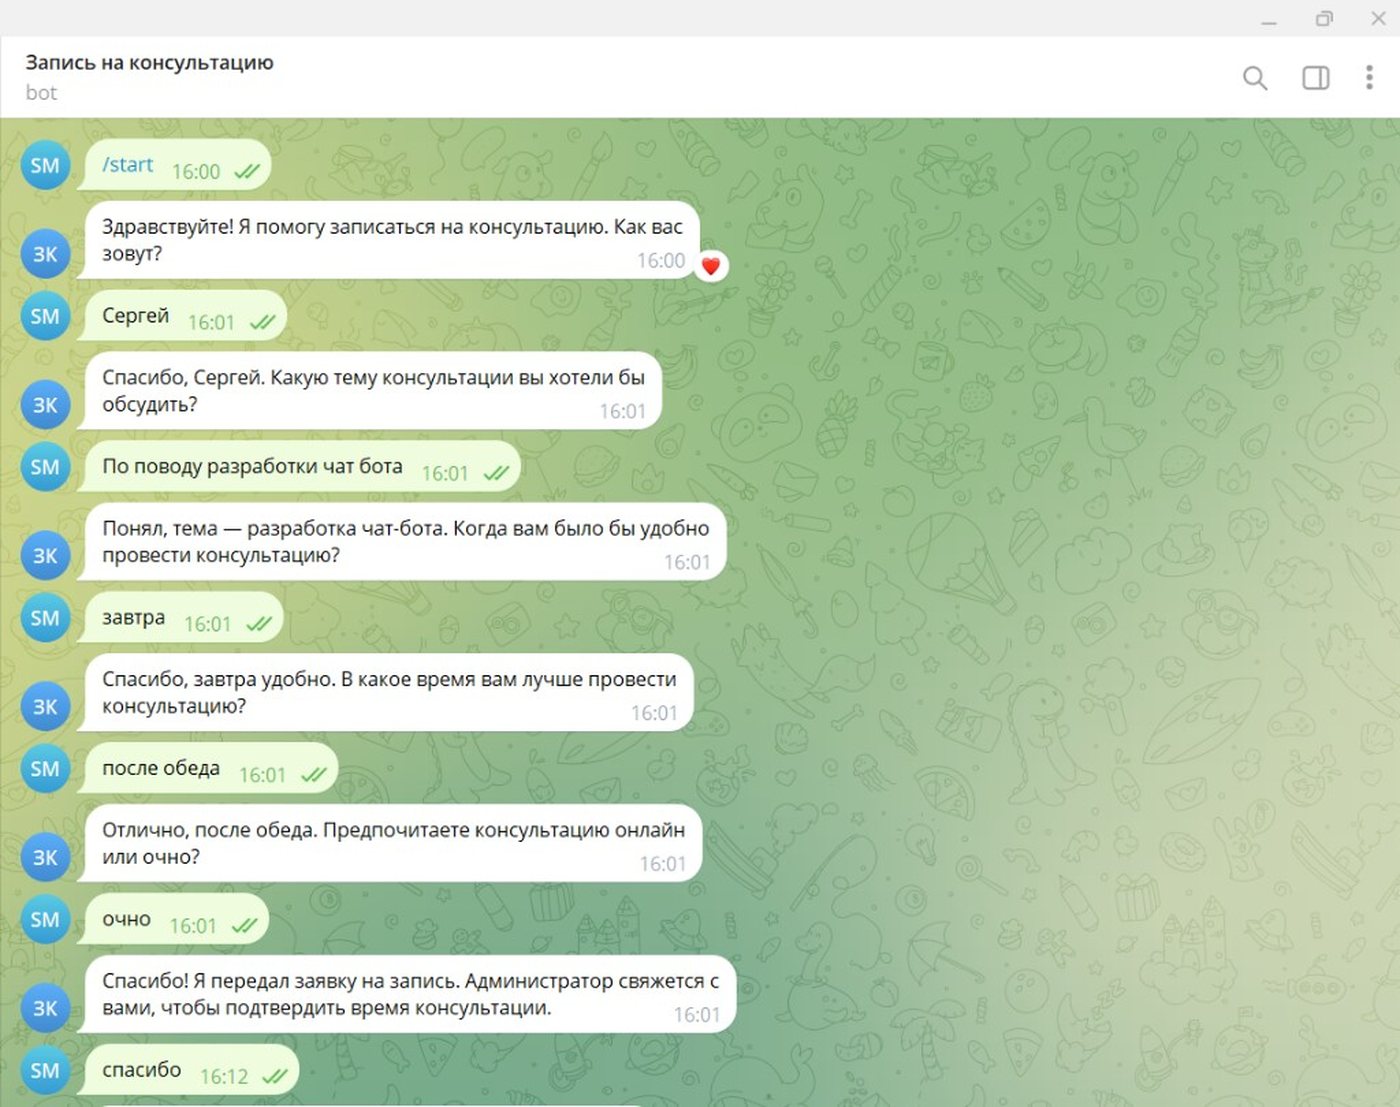The height and width of the screenshot is (1107, 1400).
Task: Click the SM avatar next to 'спасибо'
Action: [45, 1071]
